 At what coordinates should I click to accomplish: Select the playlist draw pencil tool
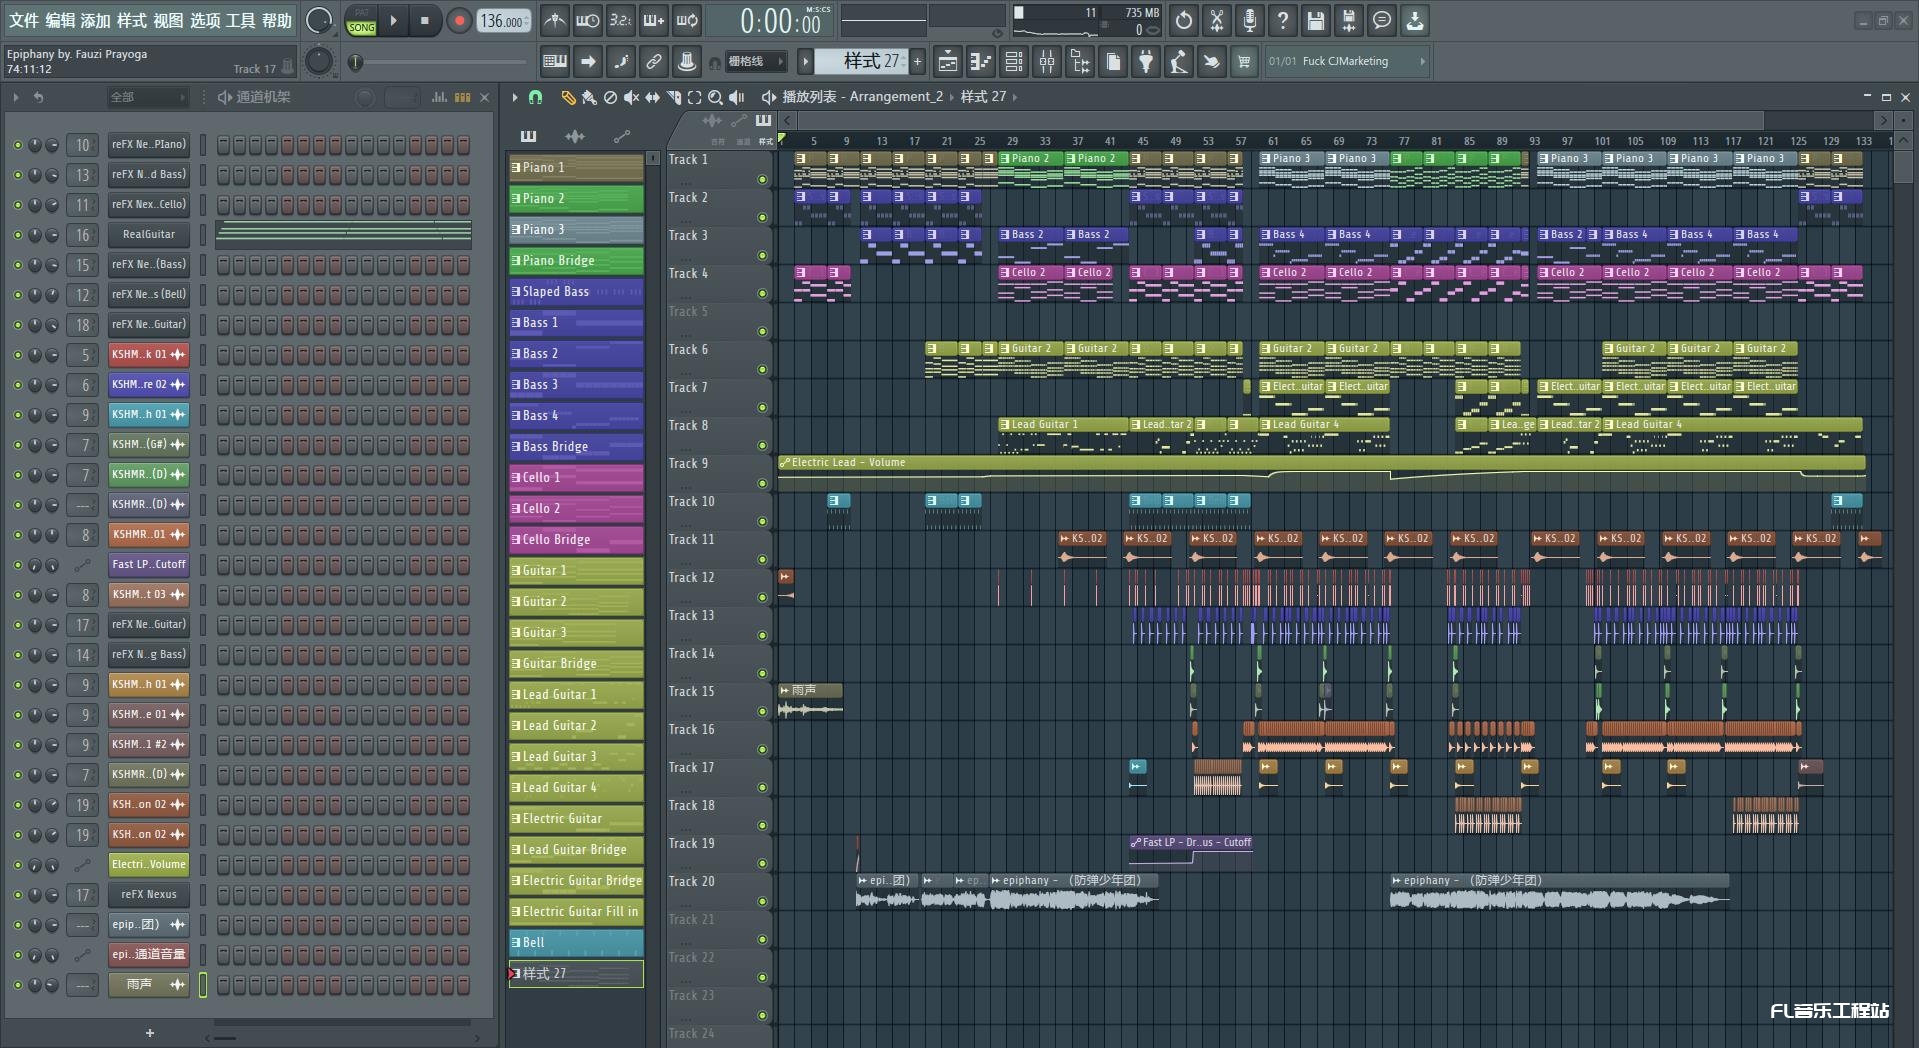568,97
